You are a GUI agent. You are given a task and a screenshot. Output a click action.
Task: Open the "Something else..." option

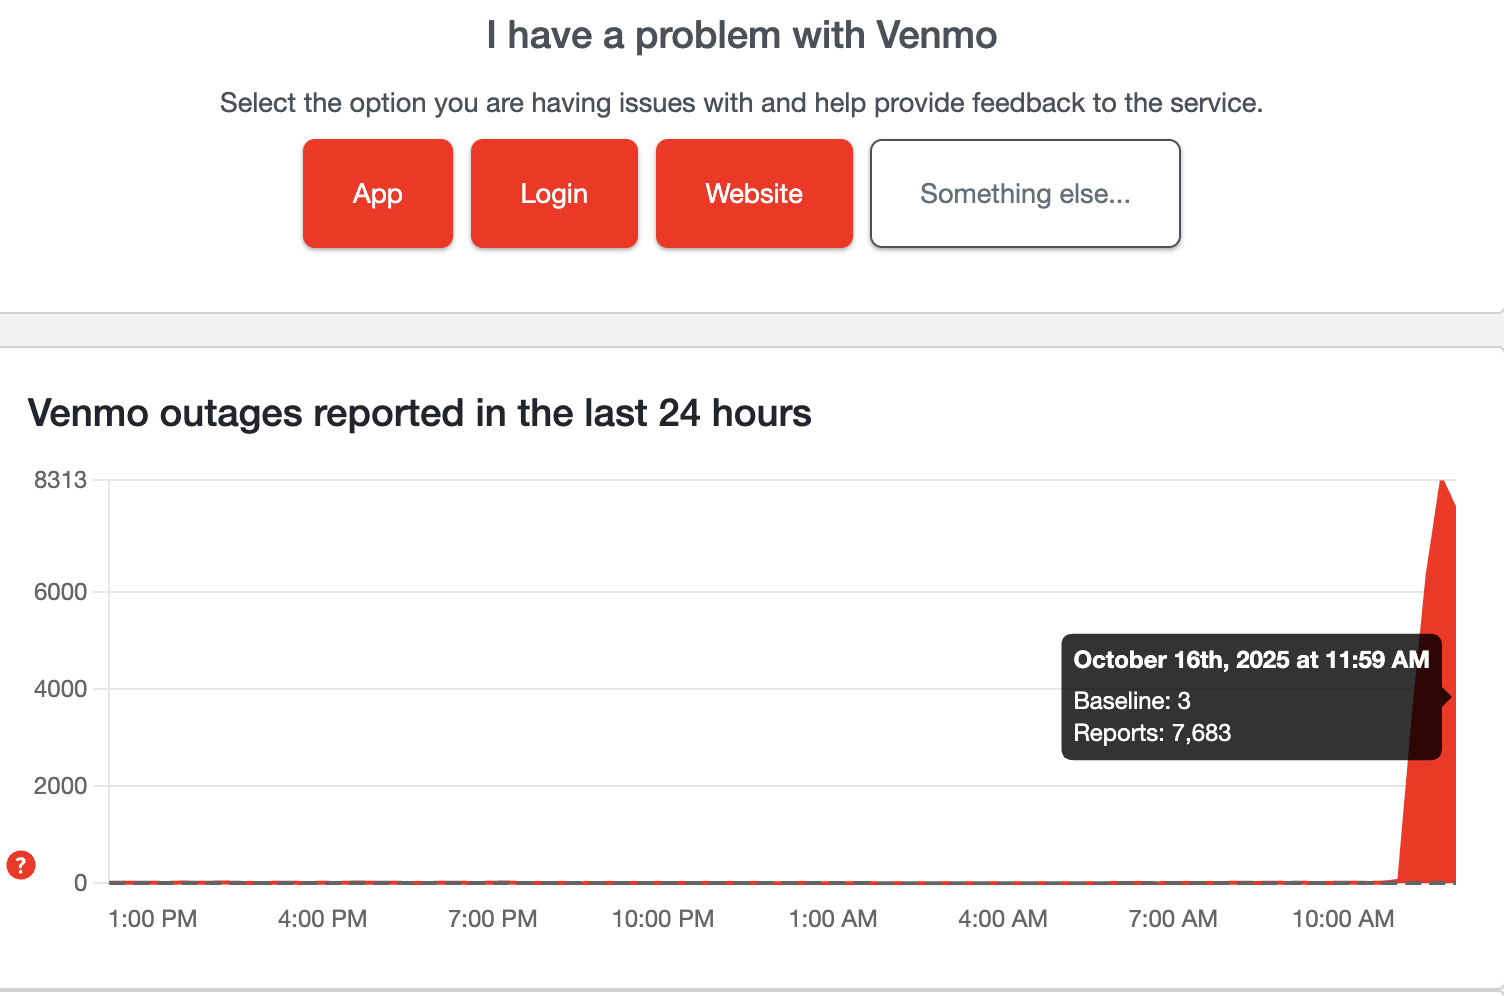1025,194
